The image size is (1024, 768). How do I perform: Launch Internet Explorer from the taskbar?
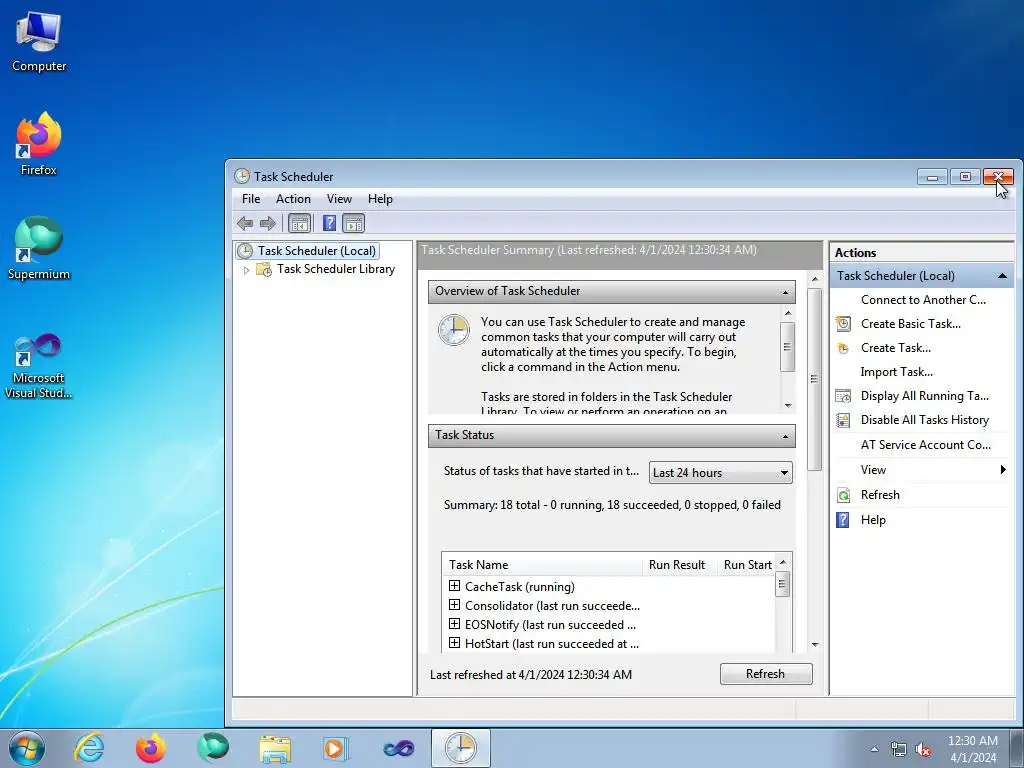(89, 748)
